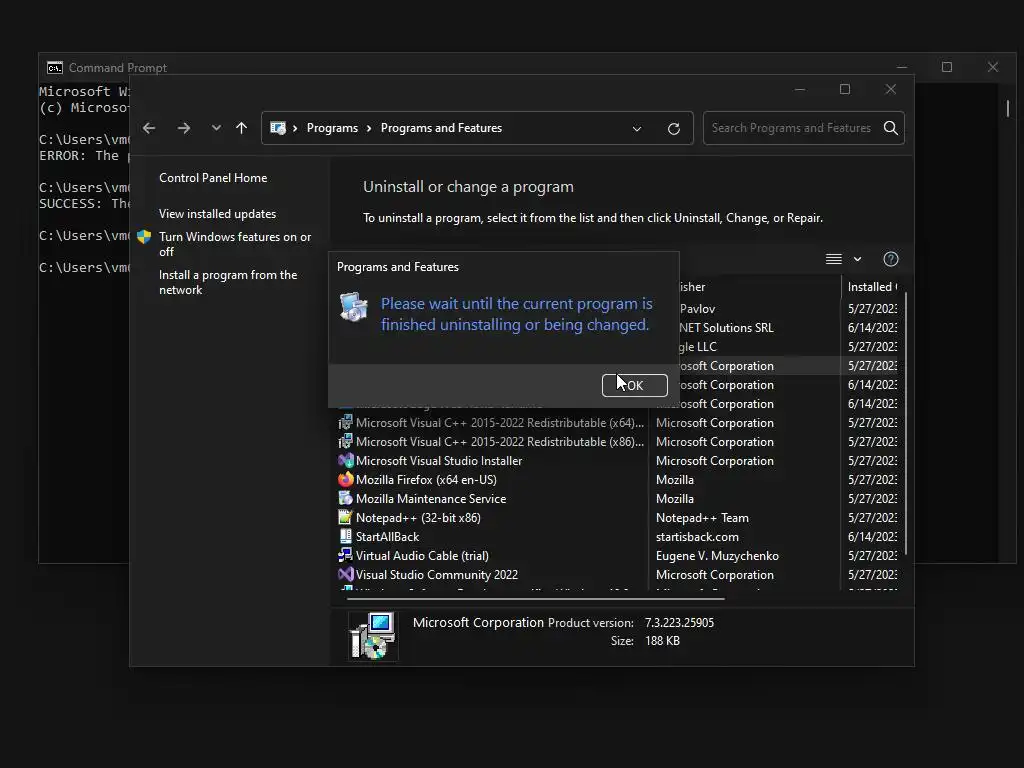Click the Installed On column header
This screenshot has height=768, width=1024.
point(872,287)
